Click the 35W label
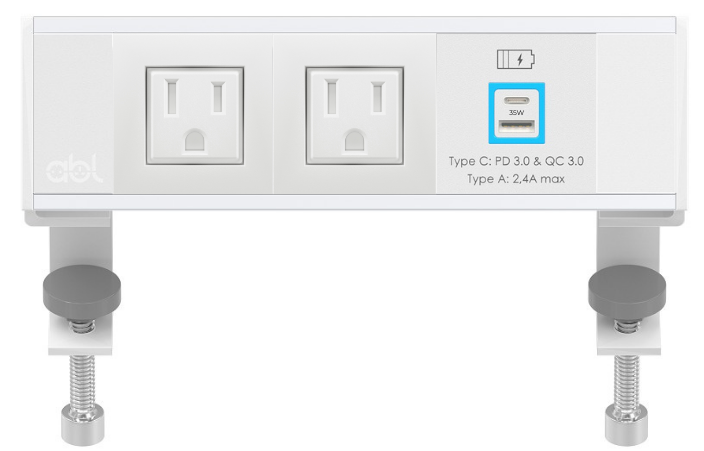Image resolution: width=704 pixels, height=451 pixels. pos(516,113)
